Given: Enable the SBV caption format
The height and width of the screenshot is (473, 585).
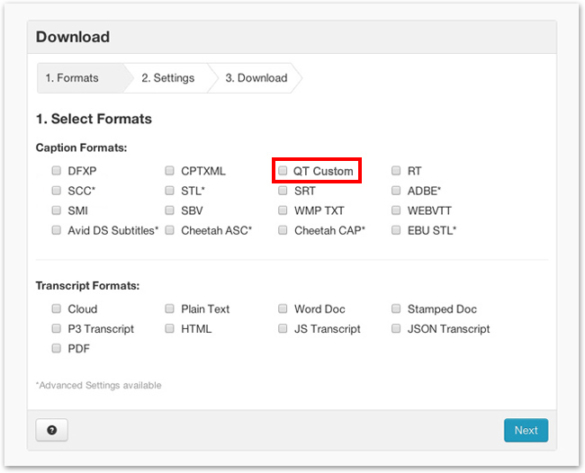Looking at the screenshot, I should coord(170,210).
